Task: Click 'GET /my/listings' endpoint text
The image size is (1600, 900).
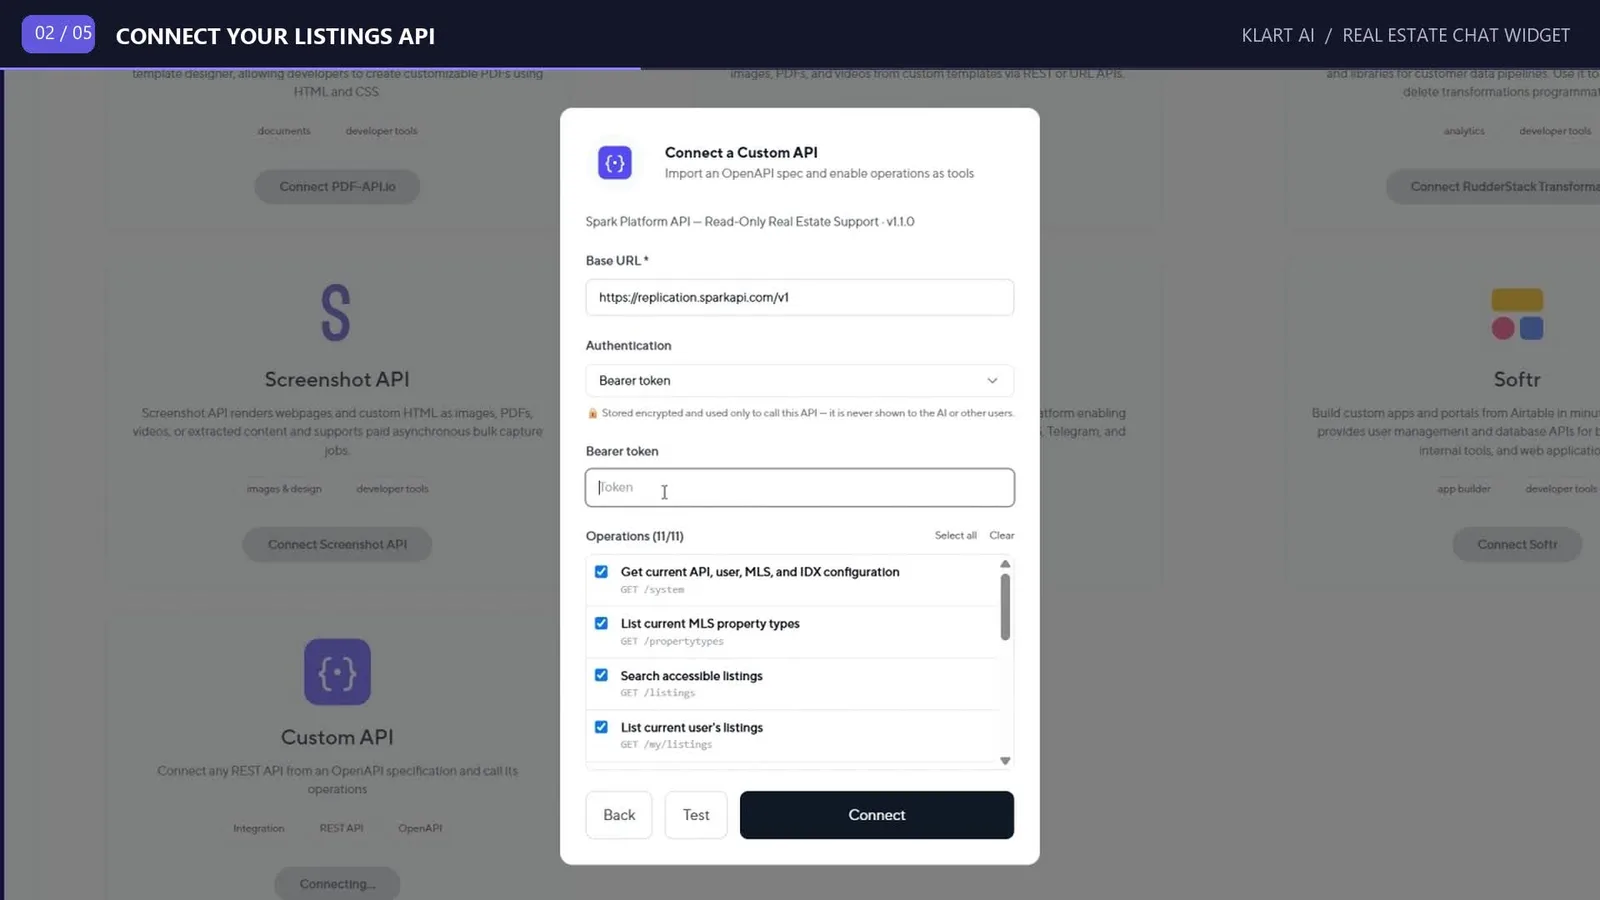Action: click(x=666, y=745)
